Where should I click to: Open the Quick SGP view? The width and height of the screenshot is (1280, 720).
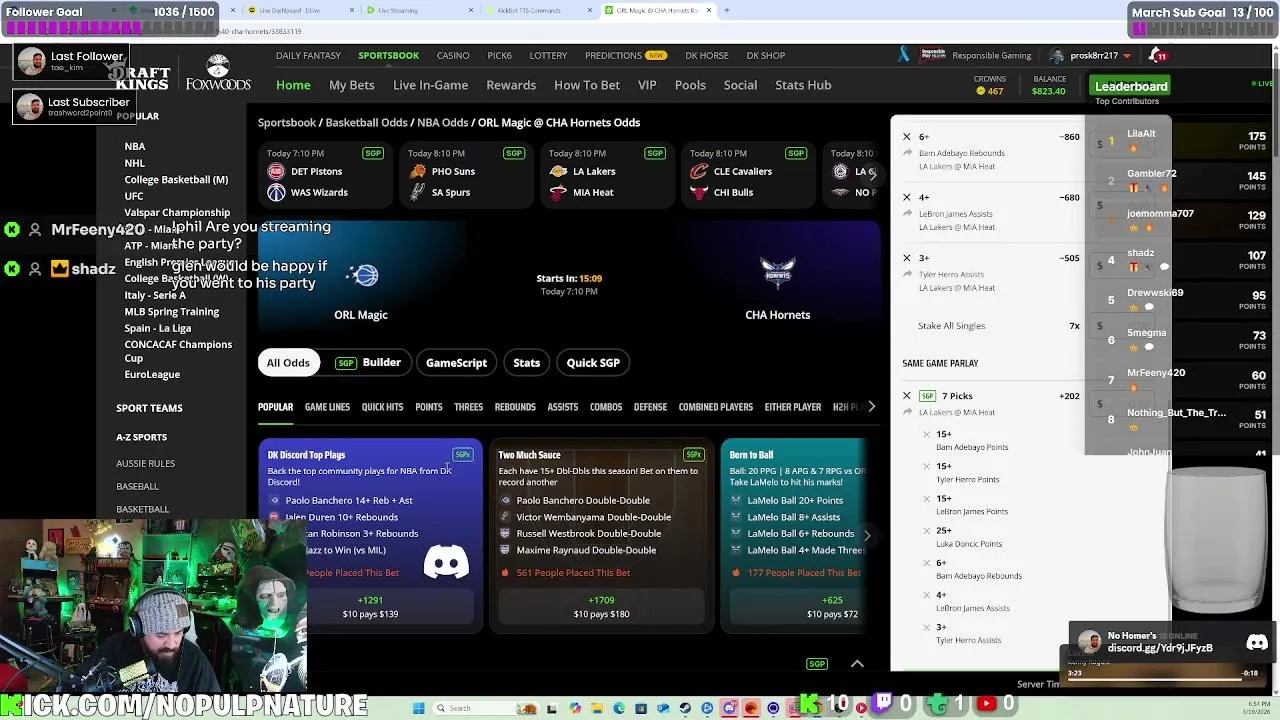(x=593, y=363)
